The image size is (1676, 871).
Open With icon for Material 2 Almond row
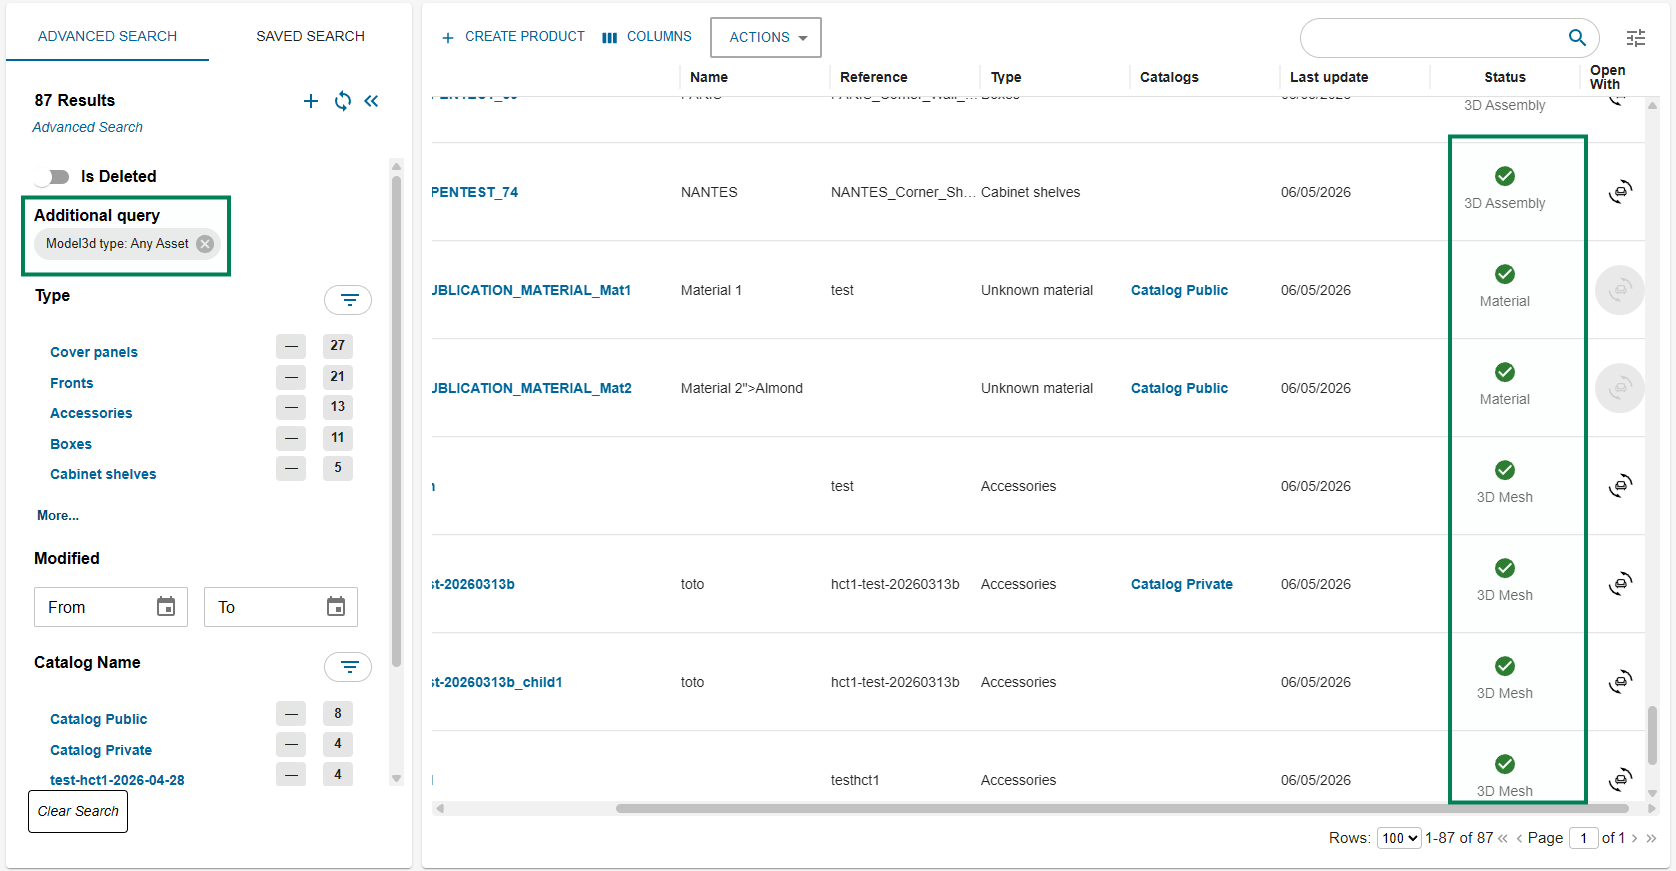point(1620,388)
